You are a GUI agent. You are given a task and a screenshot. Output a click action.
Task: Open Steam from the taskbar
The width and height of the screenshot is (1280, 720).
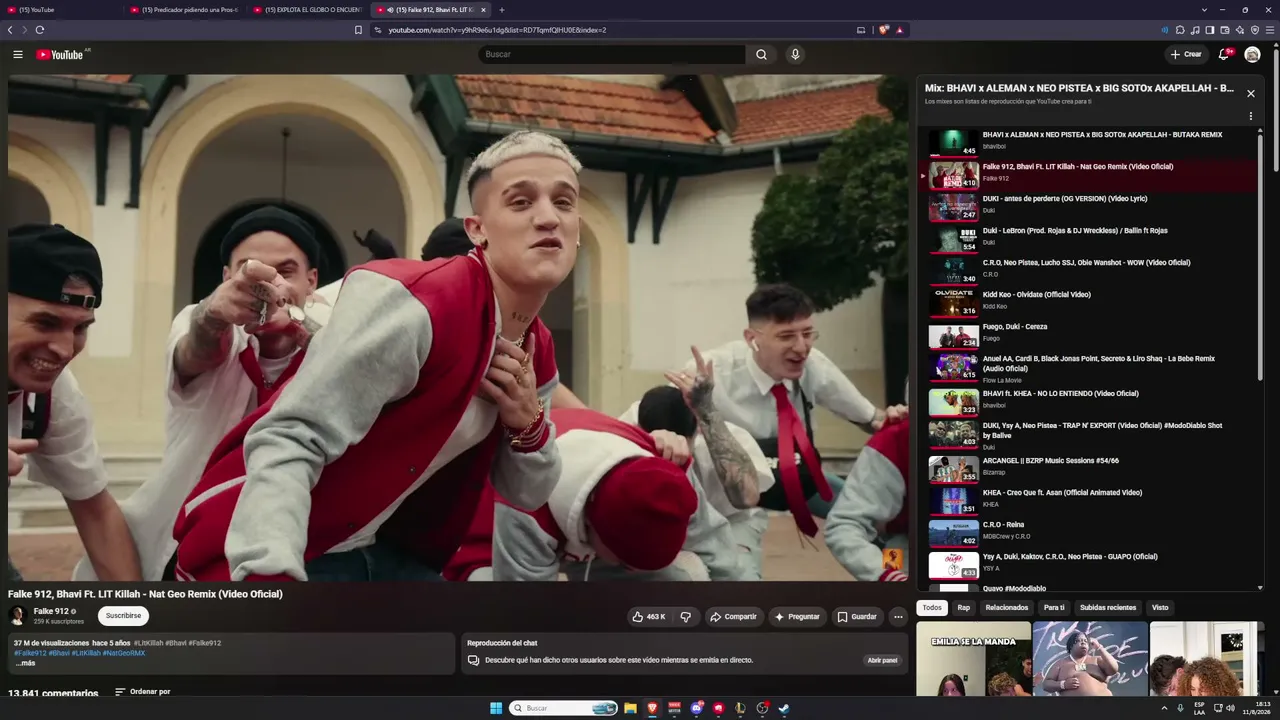pos(784,708)
